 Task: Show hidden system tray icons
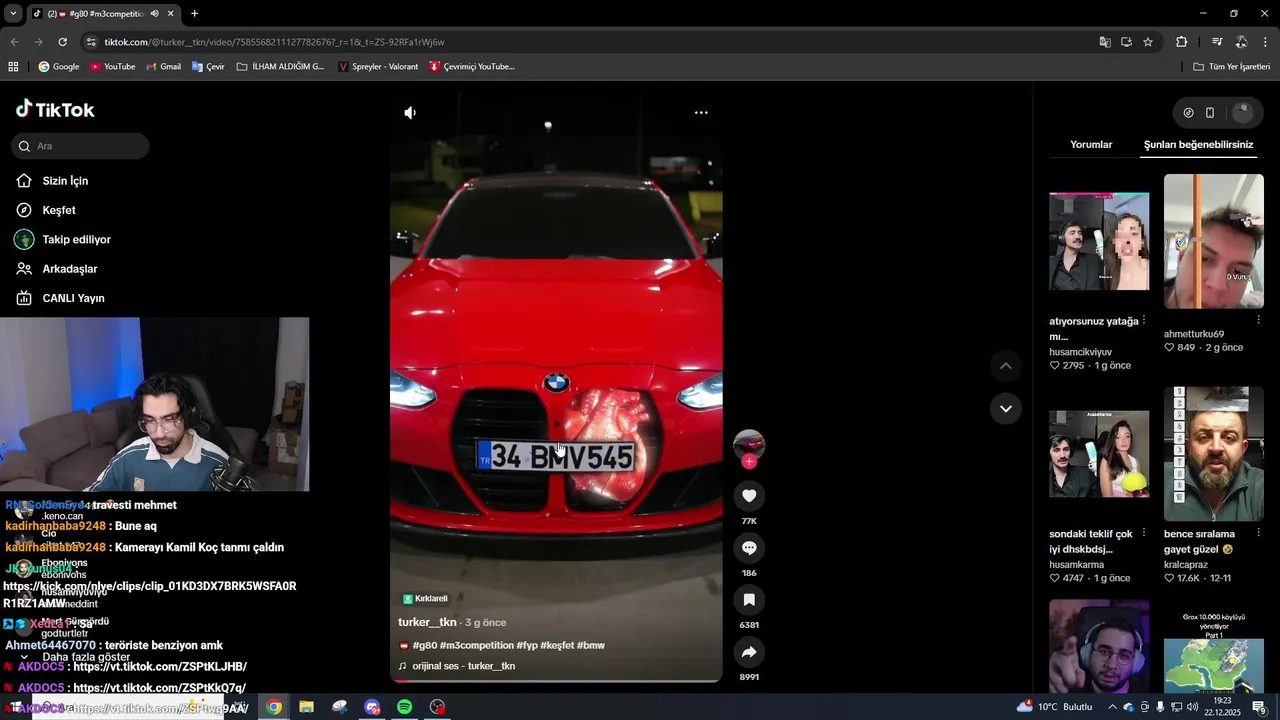coord(1112,707)
